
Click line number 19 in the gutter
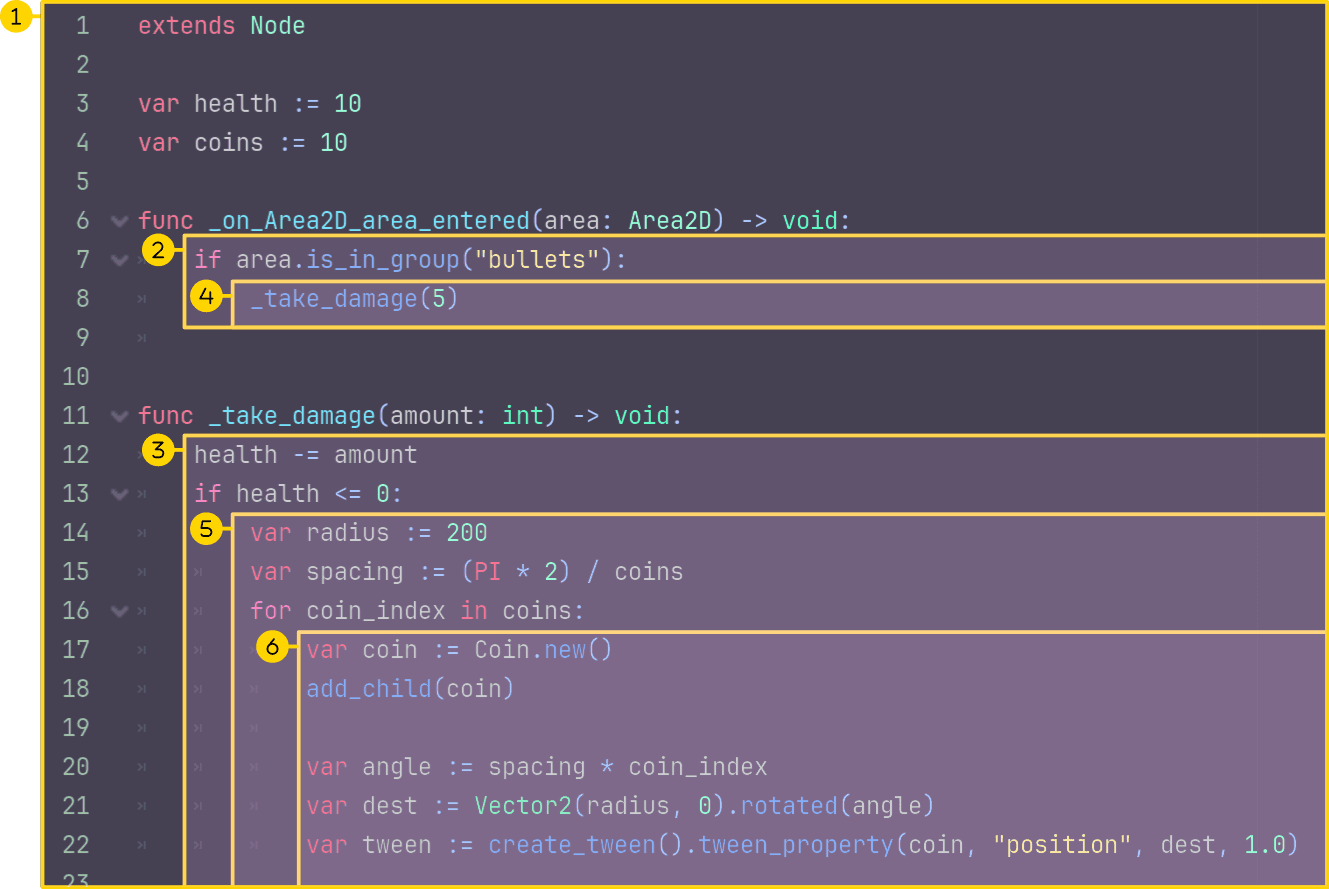76,728
